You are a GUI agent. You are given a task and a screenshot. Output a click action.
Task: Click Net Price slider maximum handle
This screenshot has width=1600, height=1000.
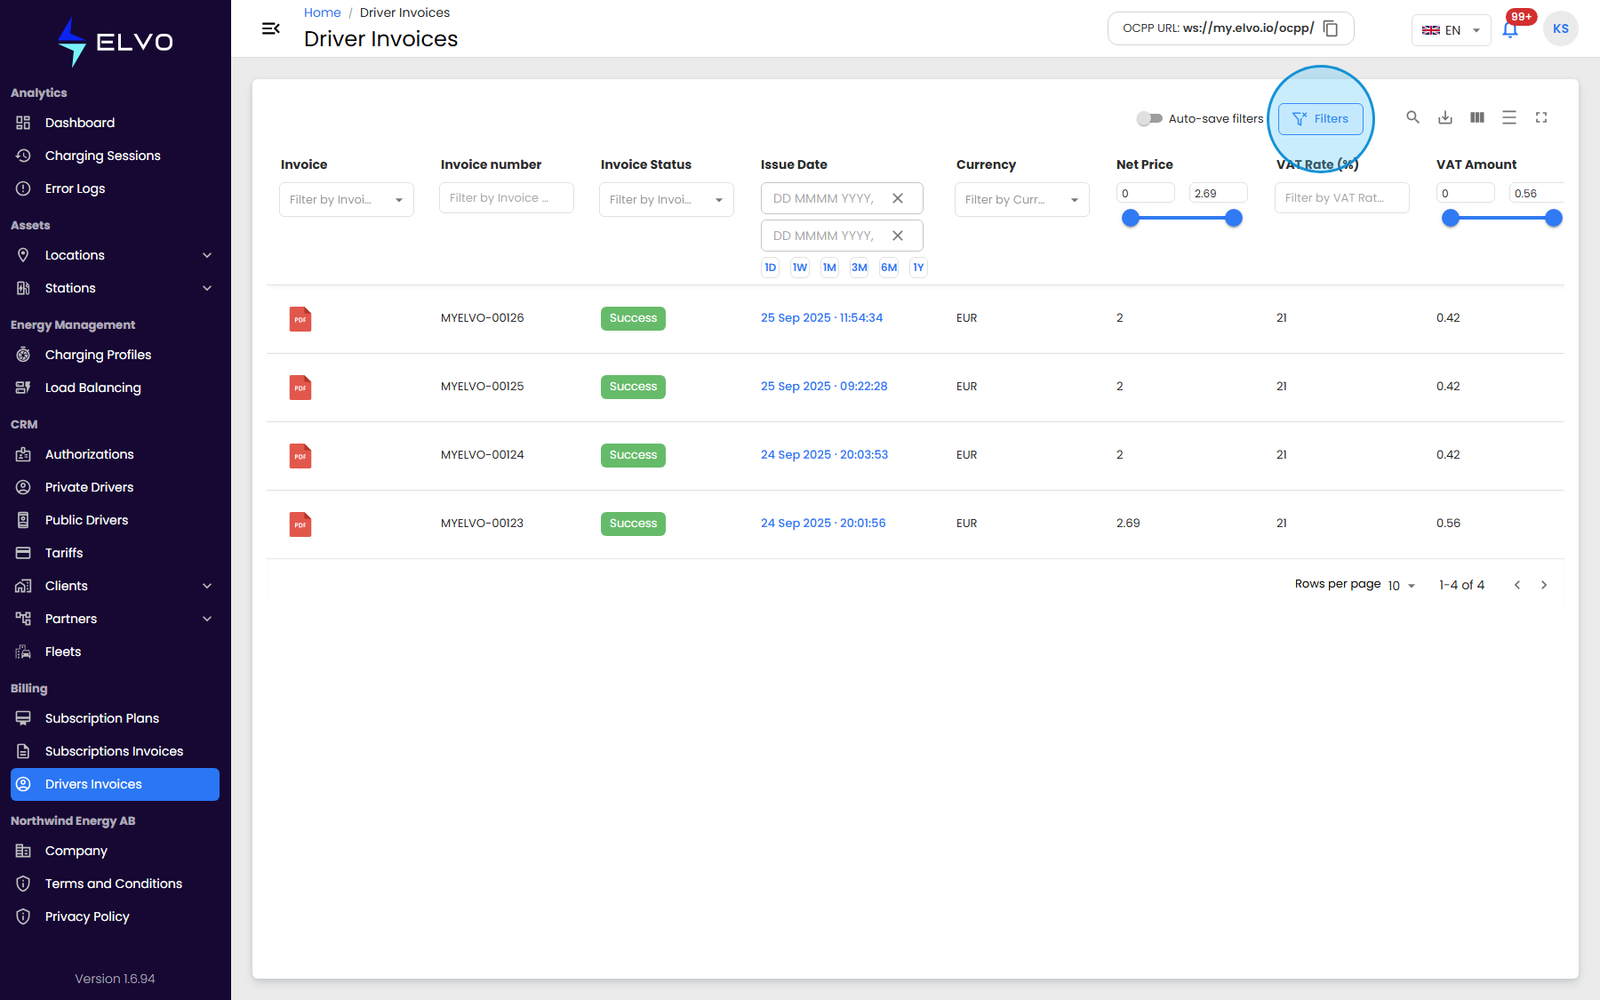1234,218
